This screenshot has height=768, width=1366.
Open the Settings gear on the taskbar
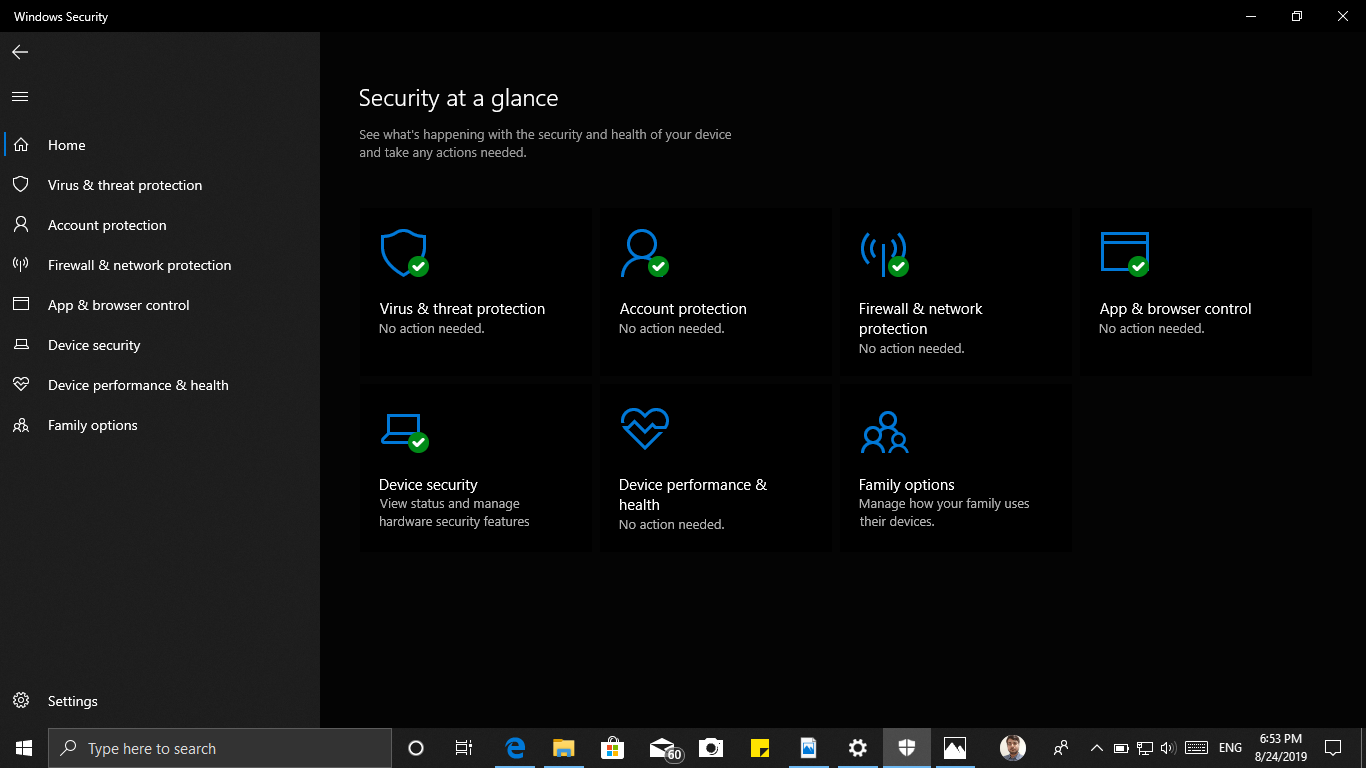[857, 748]
